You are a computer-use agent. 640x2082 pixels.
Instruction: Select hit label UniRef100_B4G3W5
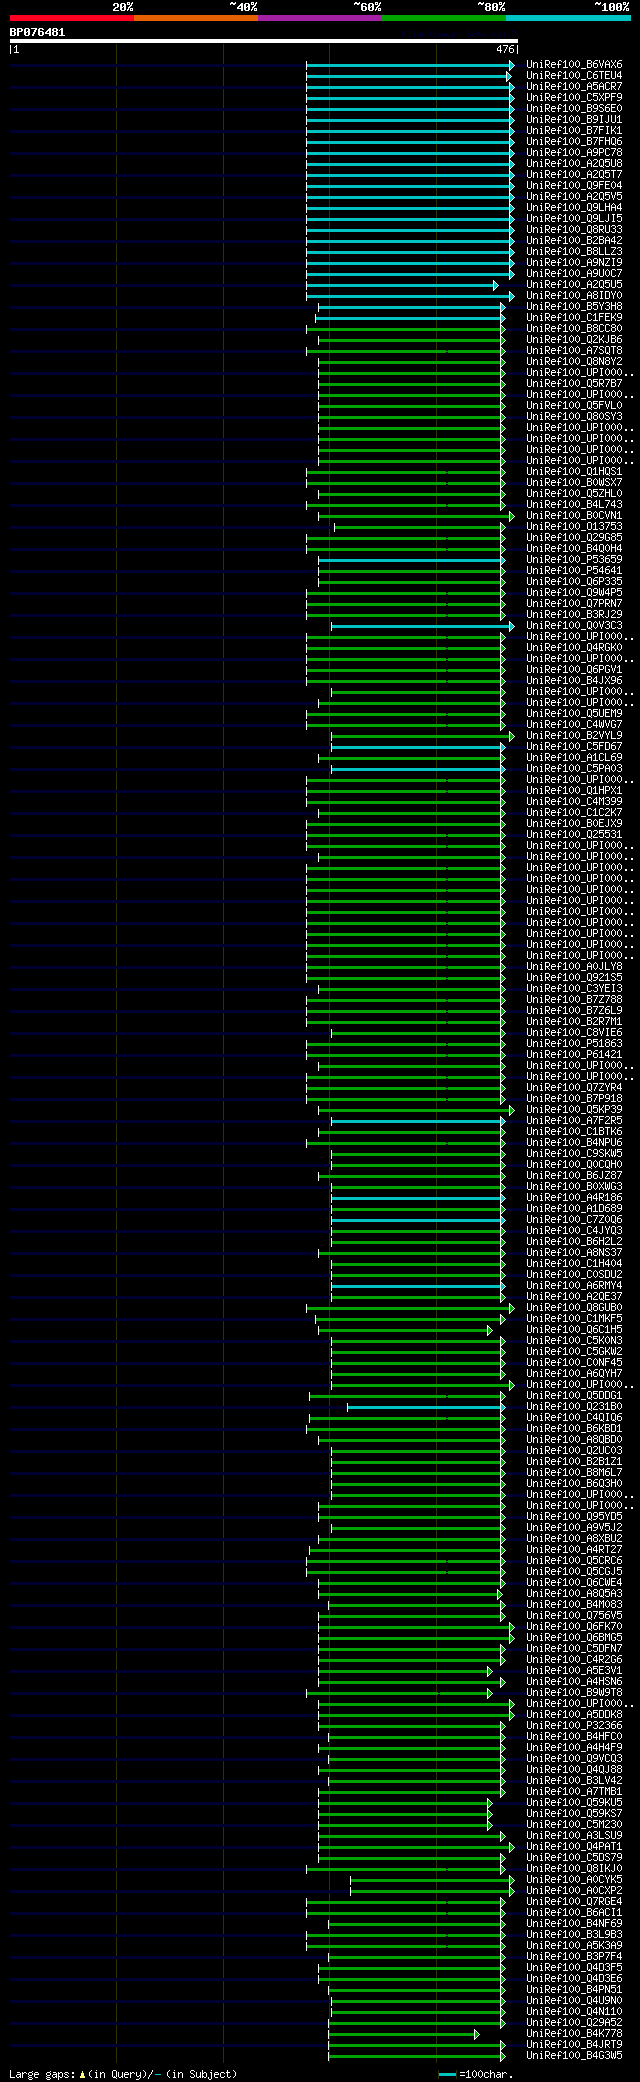pos(574,2056)
